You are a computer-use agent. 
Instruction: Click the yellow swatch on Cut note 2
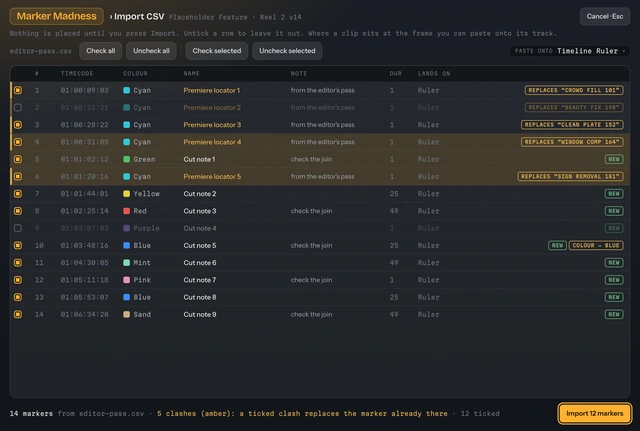[127, 194]
